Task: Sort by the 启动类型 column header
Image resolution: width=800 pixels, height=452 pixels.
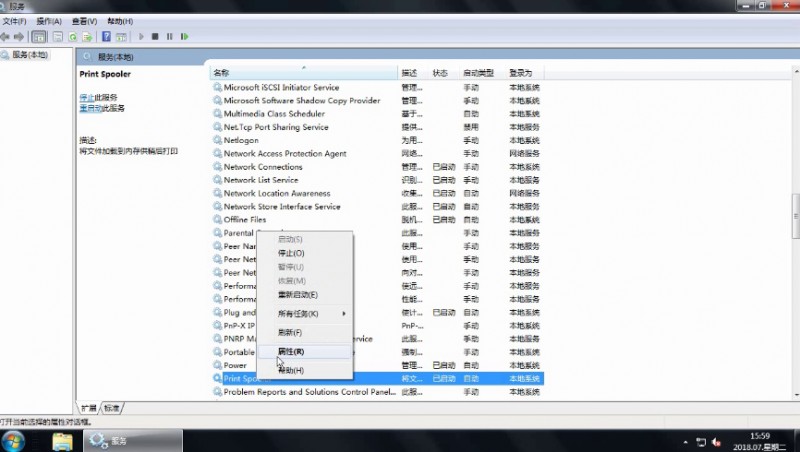Action: (482, 73)
